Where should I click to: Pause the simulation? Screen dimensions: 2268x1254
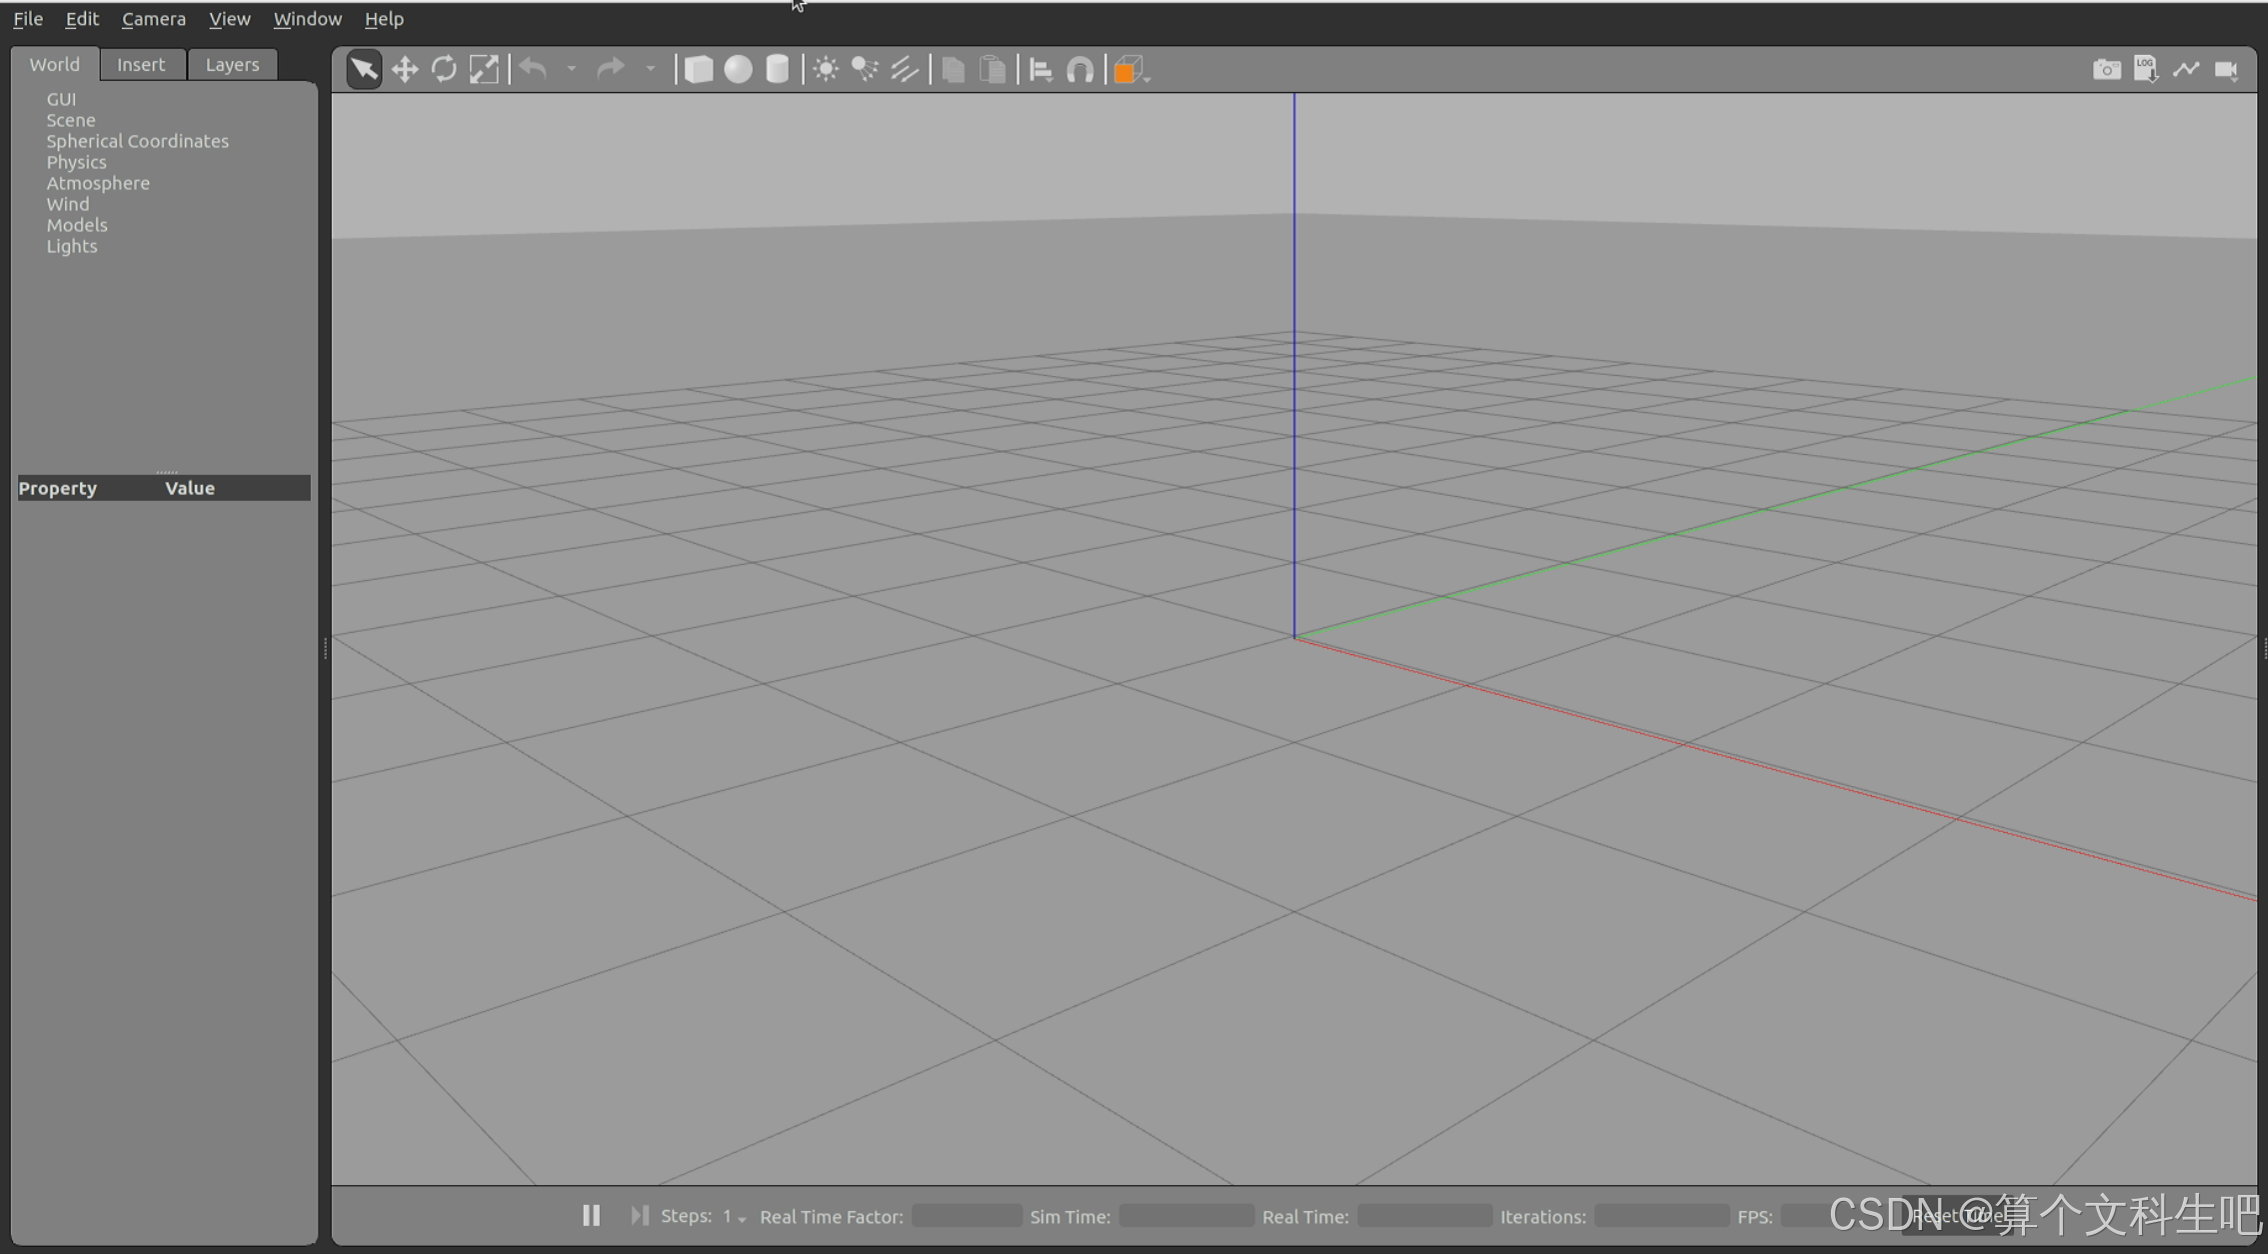click(x=591, y=1215)
